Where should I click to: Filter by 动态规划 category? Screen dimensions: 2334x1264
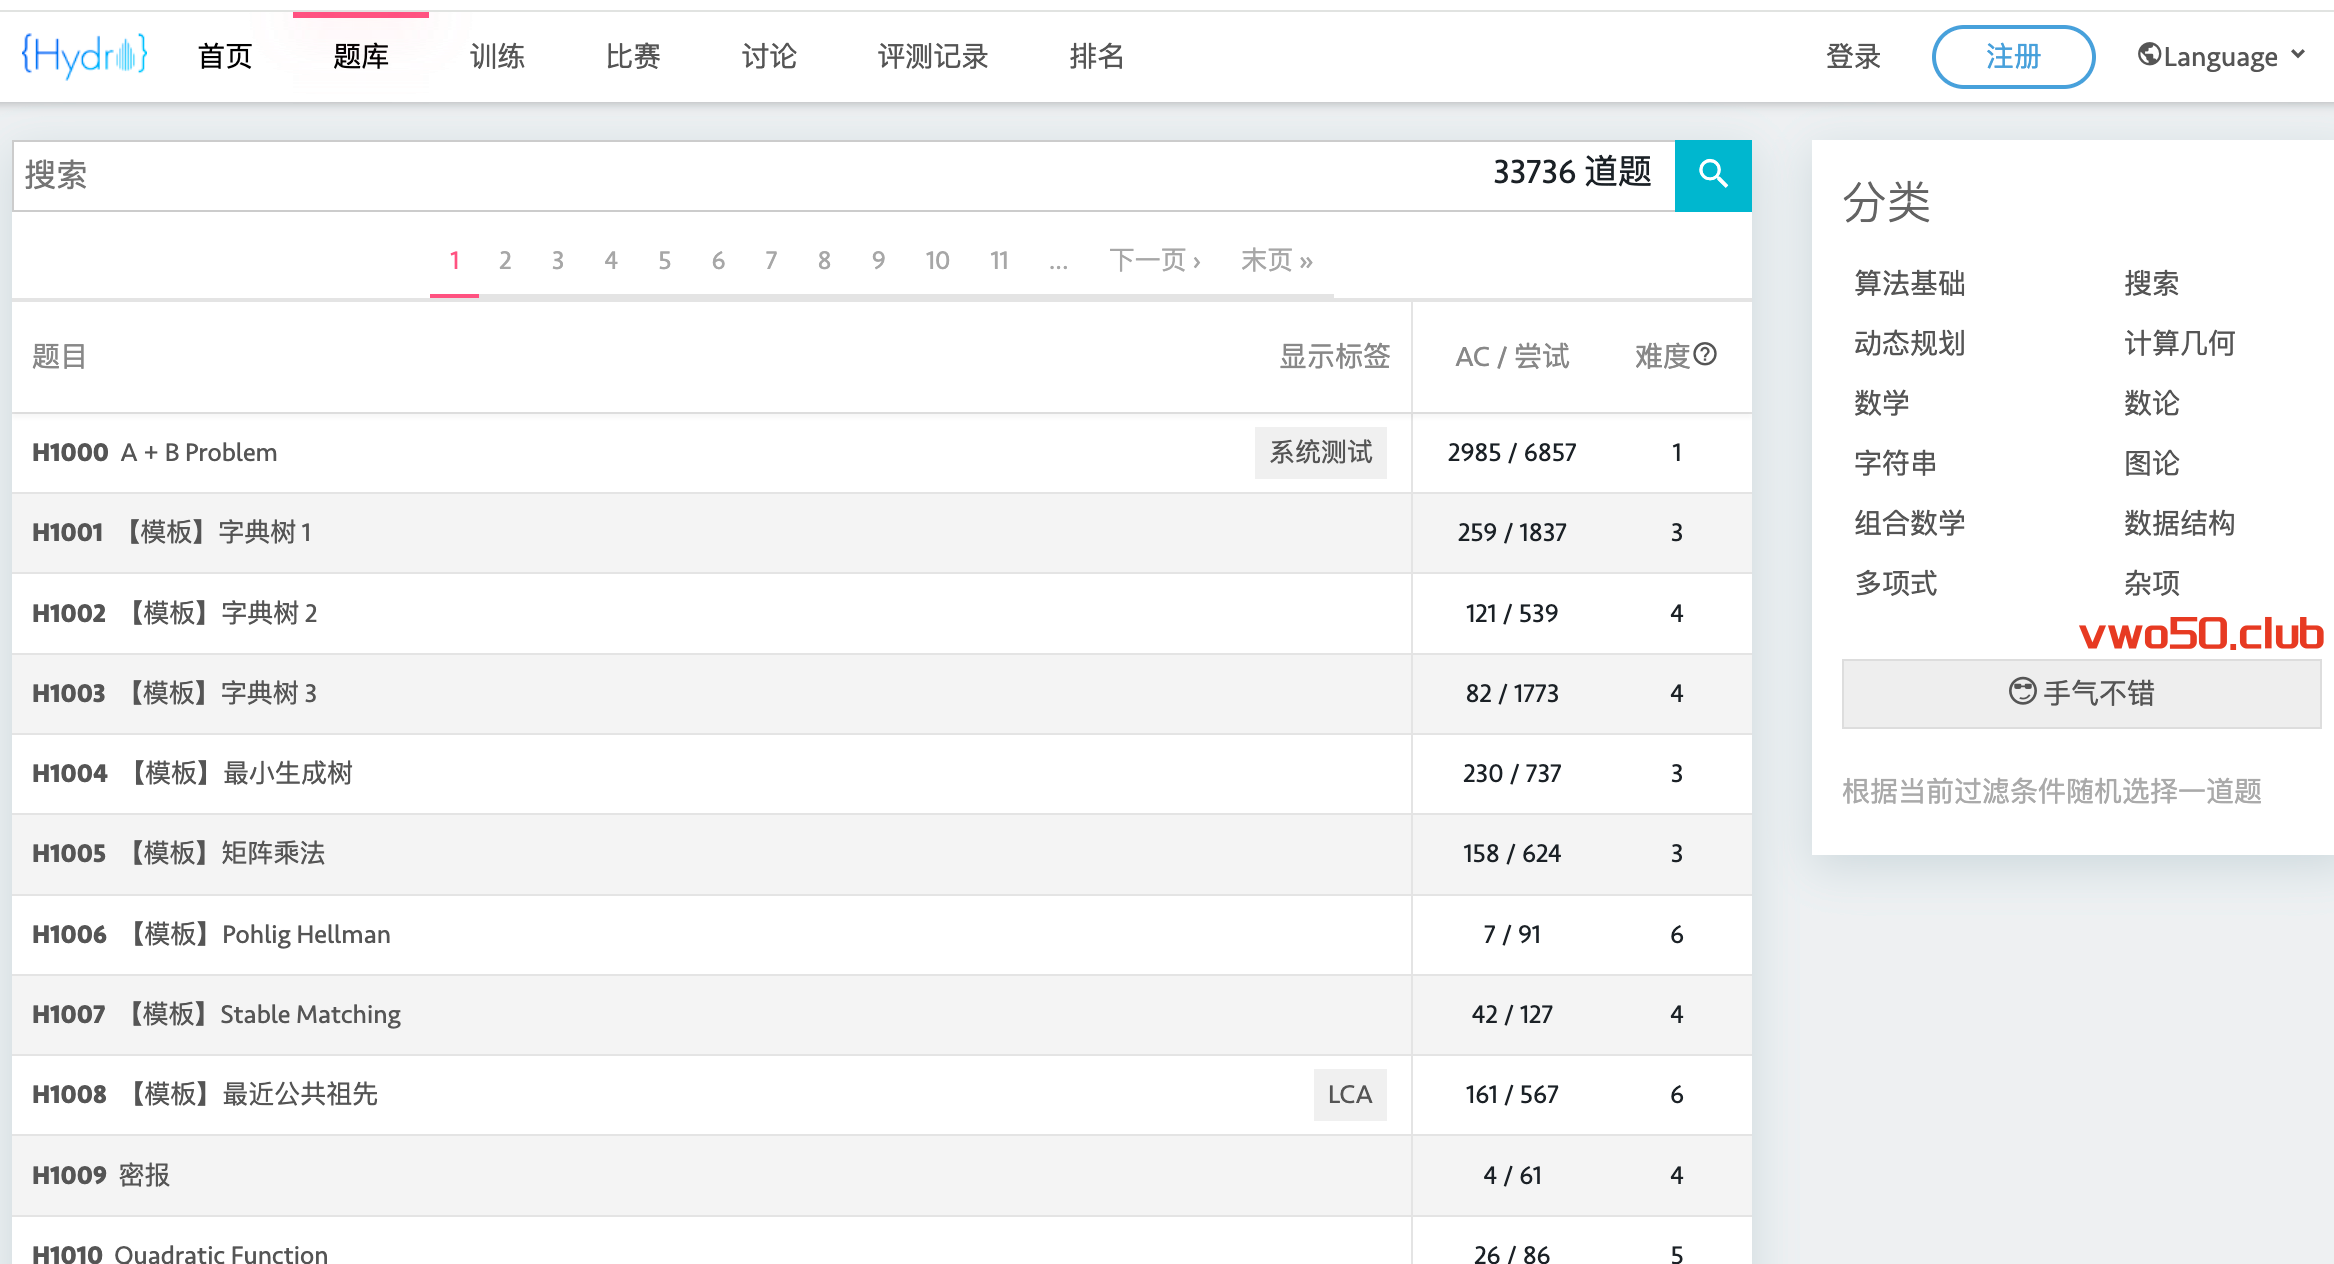[1909, 343]
